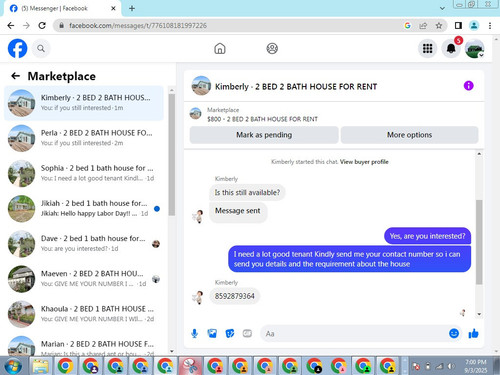The image size is (500, 375).
Task: Open Snipping Tool taskbar icon
Action: [x=190, y=366]
